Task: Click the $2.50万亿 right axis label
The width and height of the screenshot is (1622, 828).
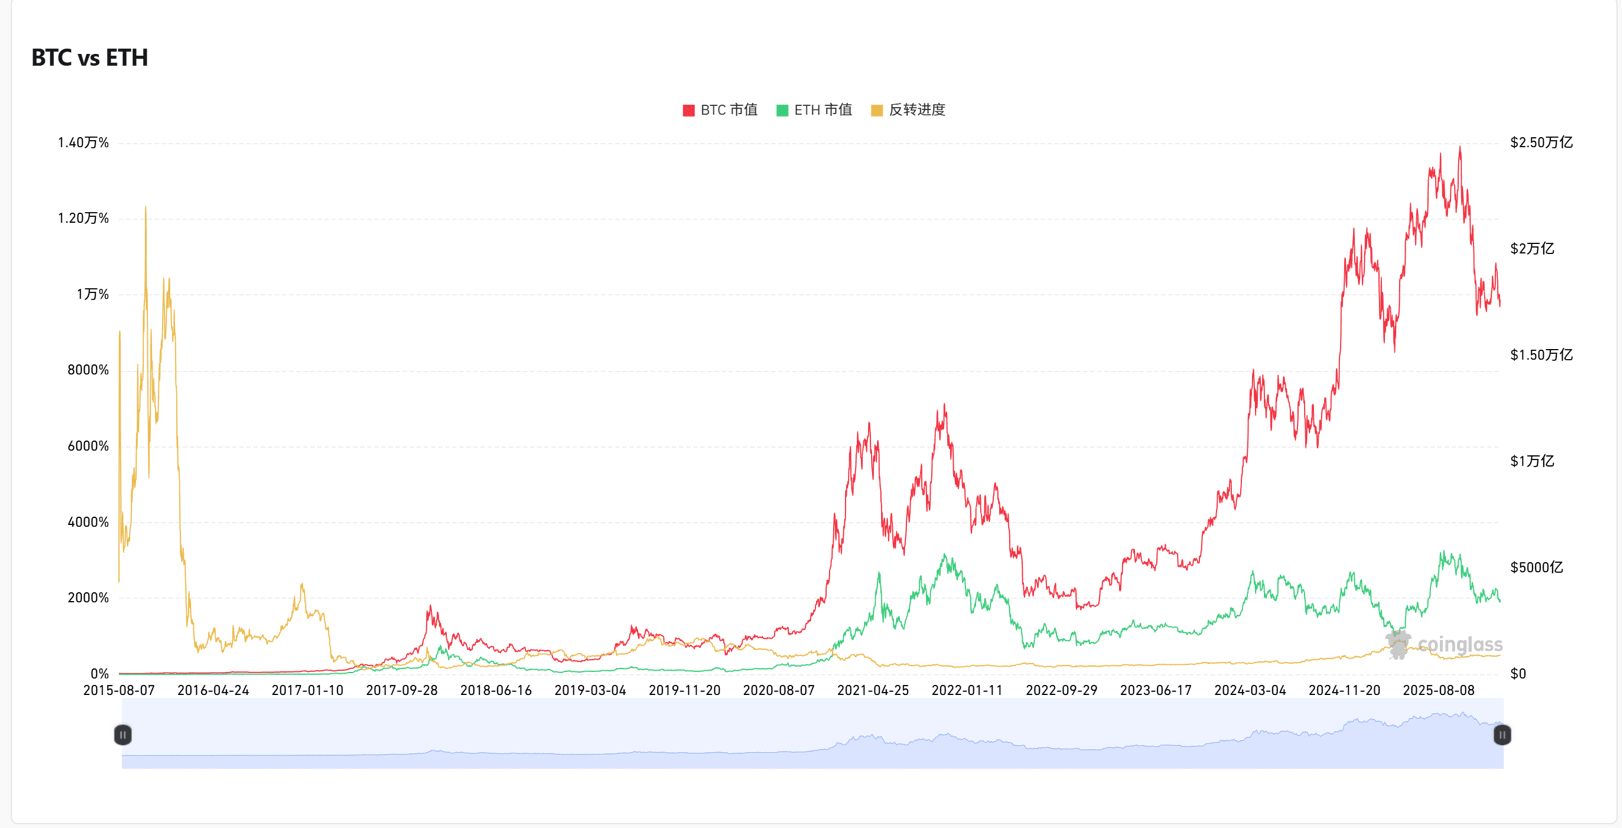Action: (1541, 143)
